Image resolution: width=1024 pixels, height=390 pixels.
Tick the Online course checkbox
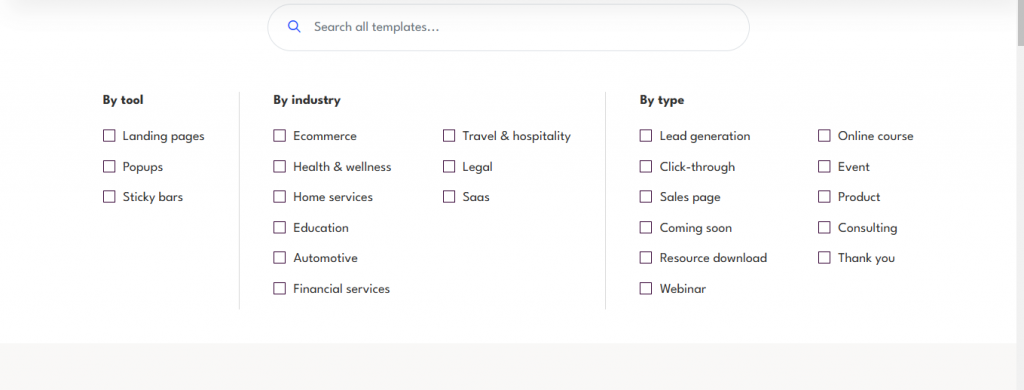click(x=824, y=136)
